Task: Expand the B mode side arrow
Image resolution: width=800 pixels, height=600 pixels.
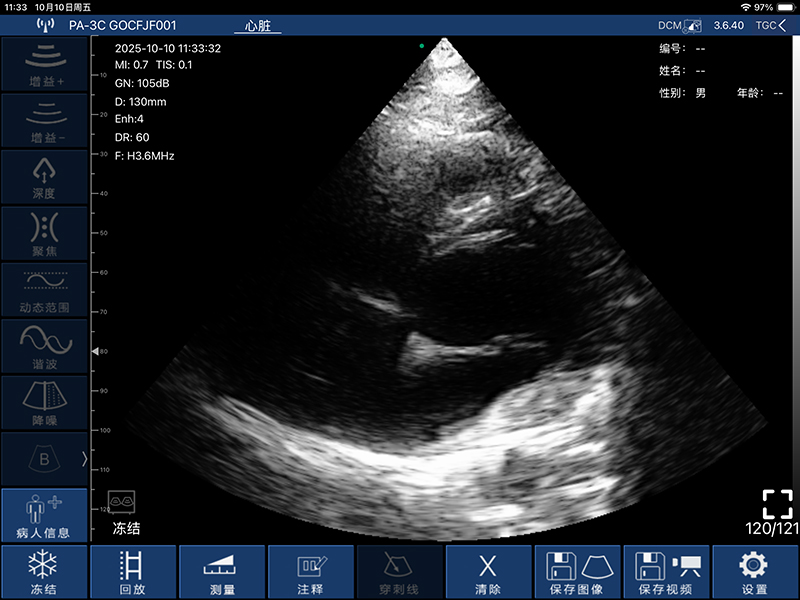Action: pos(84,459)
